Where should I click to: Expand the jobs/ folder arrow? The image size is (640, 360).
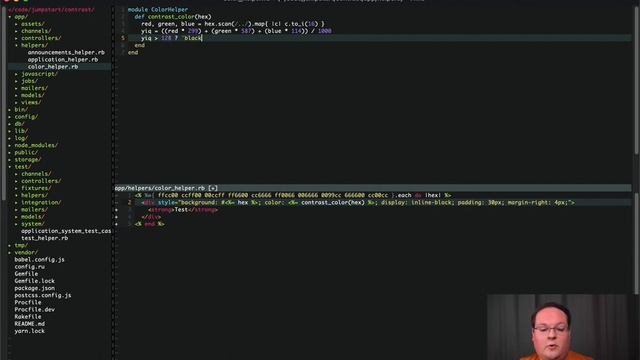pos(16,81)
